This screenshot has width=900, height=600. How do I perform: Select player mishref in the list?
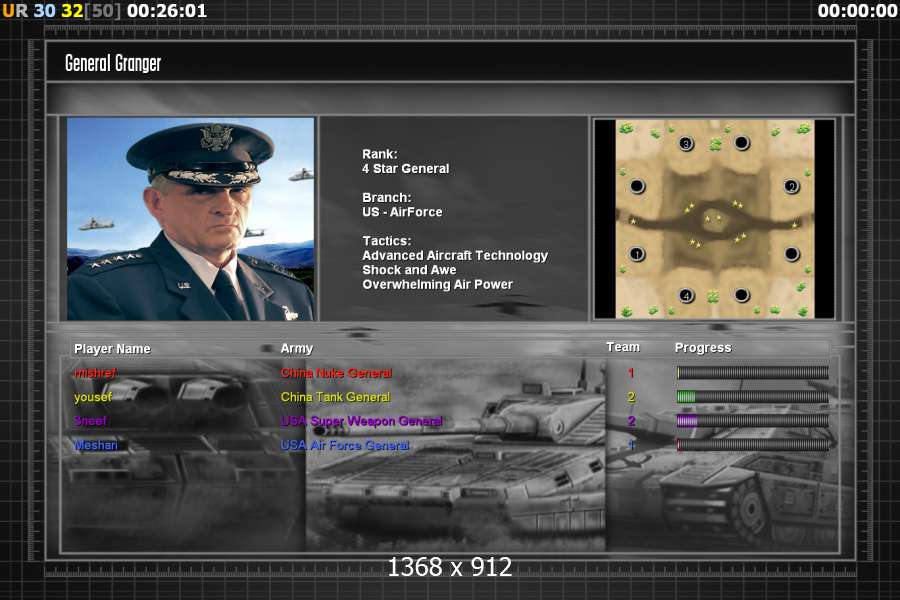[x=95, y=373]
